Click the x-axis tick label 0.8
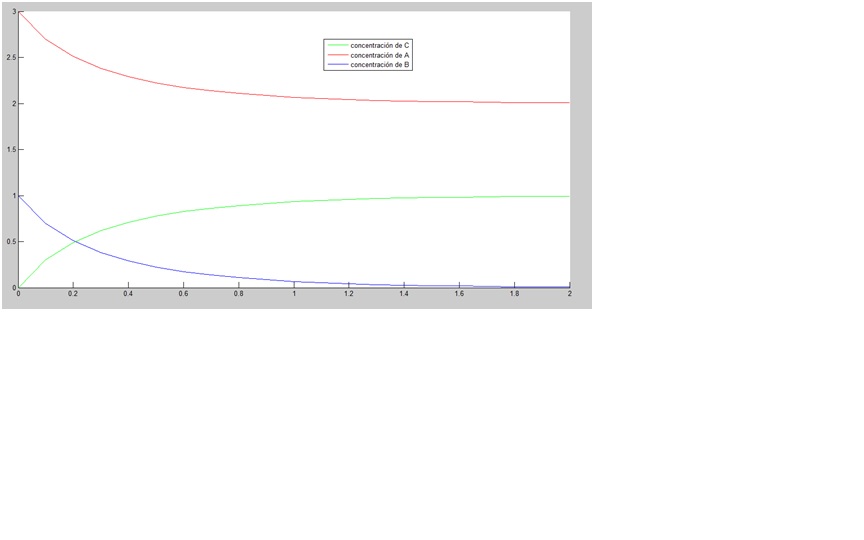 [238, 294]
